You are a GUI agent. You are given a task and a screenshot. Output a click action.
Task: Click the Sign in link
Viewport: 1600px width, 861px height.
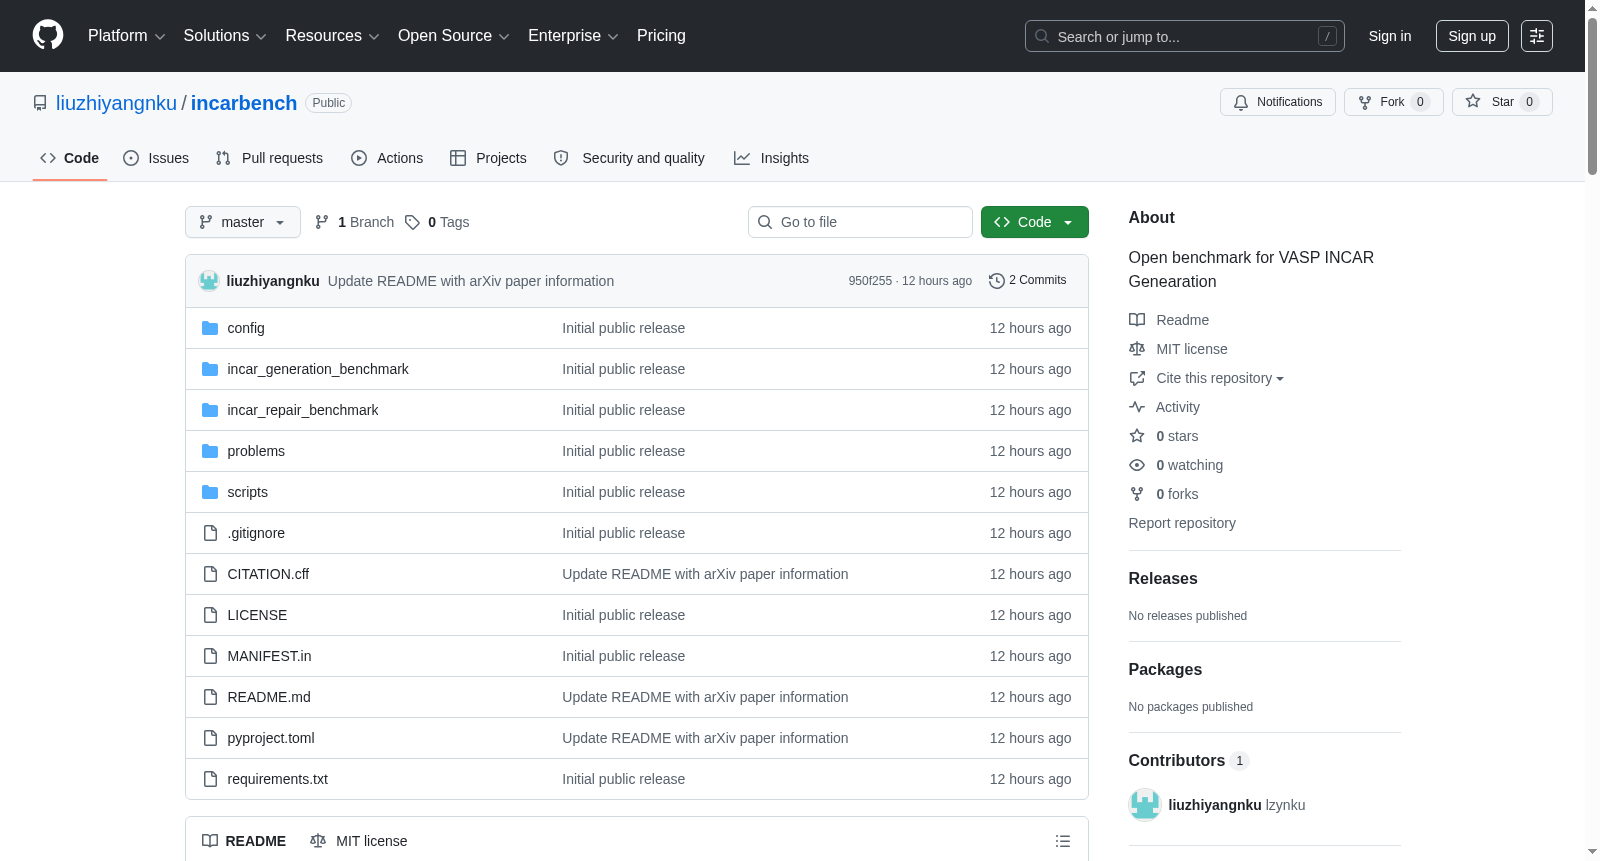tap(1390, 36)
